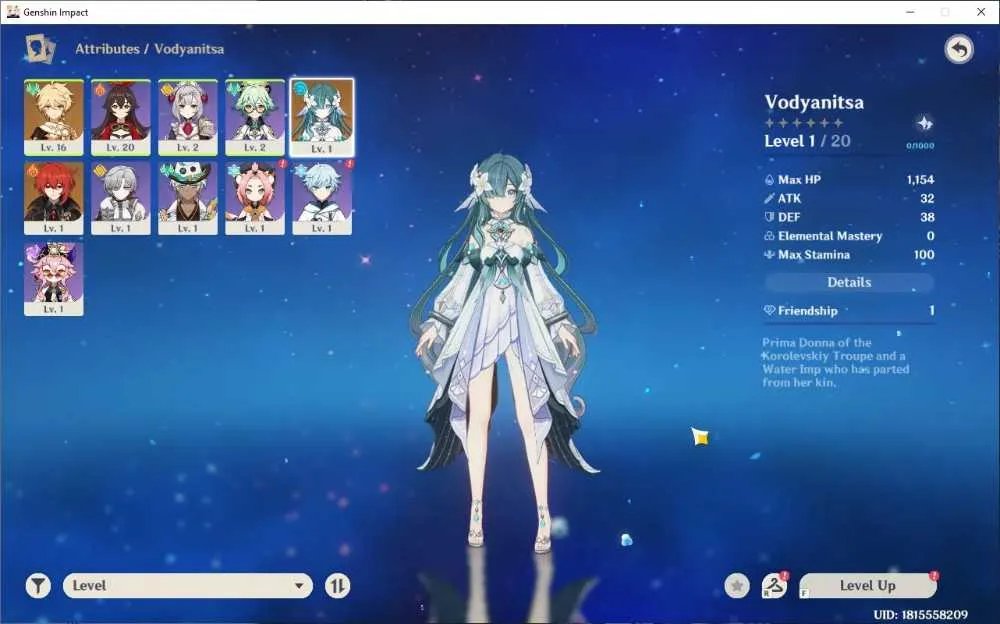1000x624 pixels.
Task: Select the Lv. 20 character portrait
Action: [x=121, y=117]
